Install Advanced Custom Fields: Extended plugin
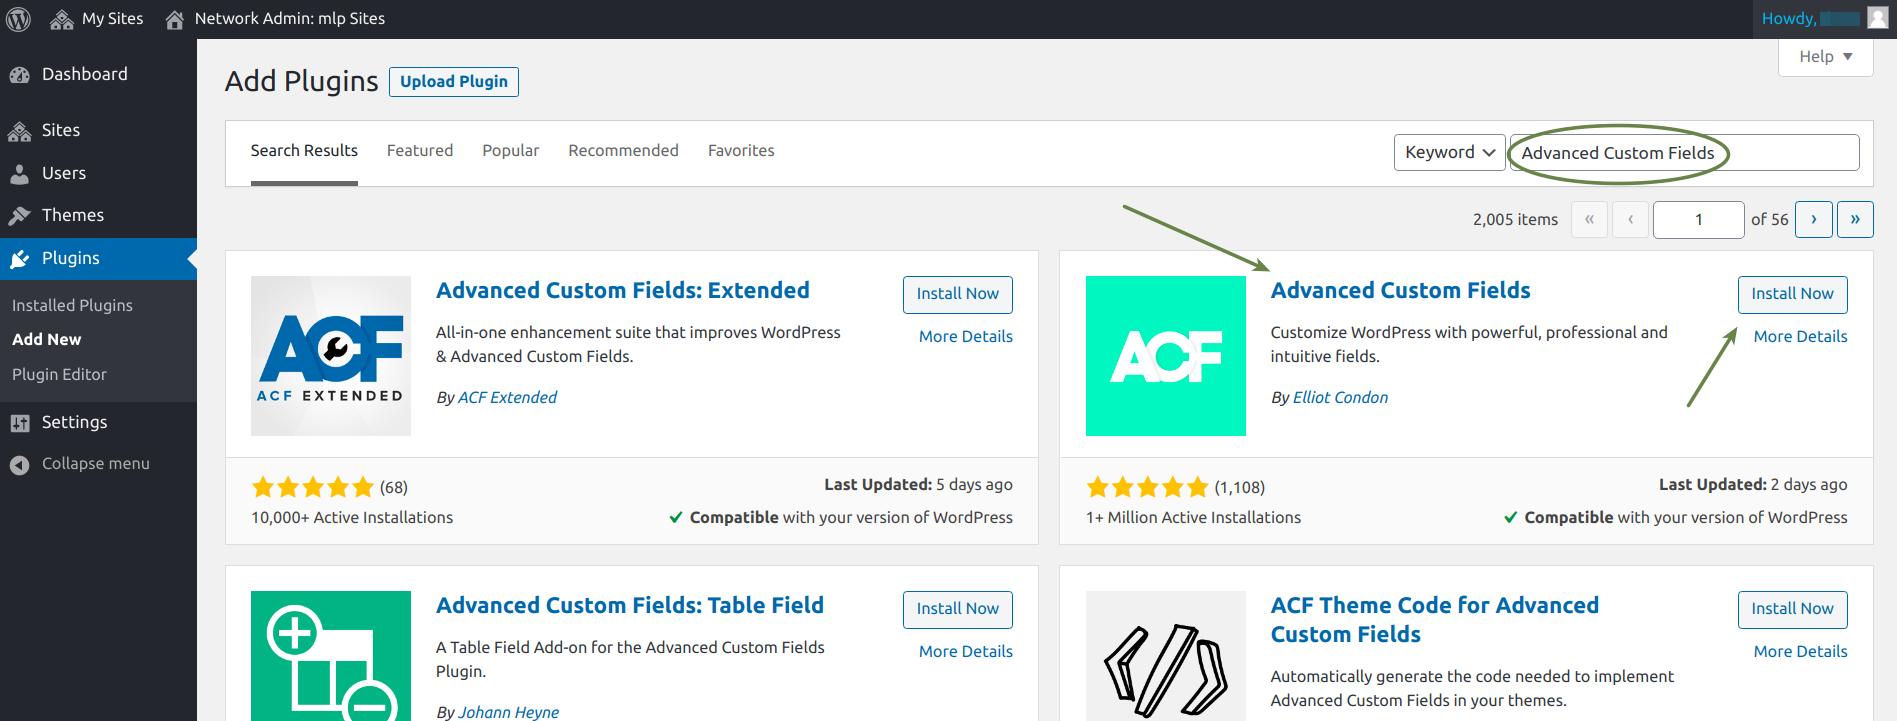This screenshot has height=721, width=1897. (x=958, y=294)
